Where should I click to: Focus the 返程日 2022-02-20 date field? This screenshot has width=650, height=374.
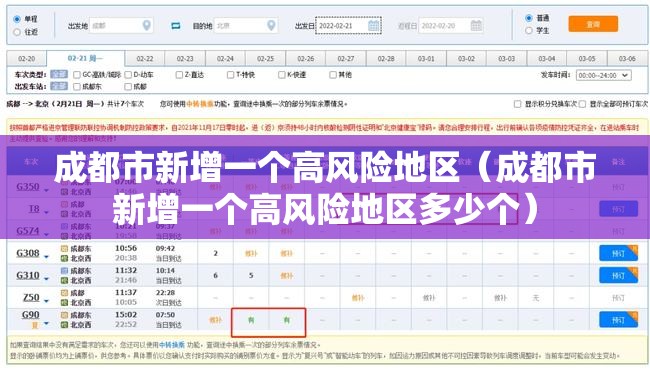coord(451,26)
